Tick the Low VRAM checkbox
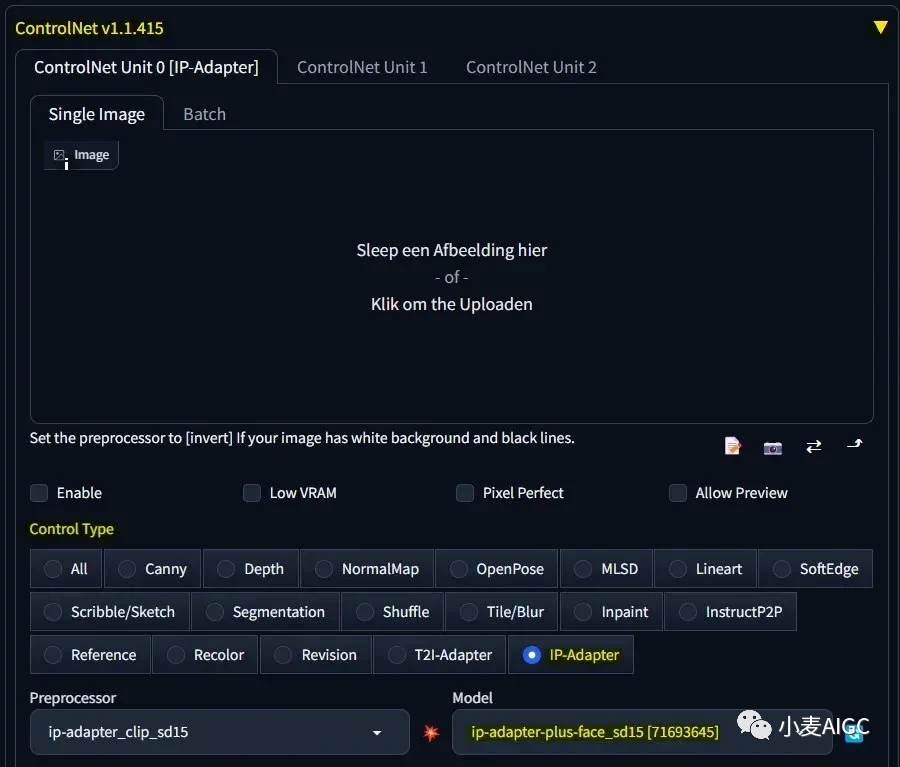 point(252,493)
